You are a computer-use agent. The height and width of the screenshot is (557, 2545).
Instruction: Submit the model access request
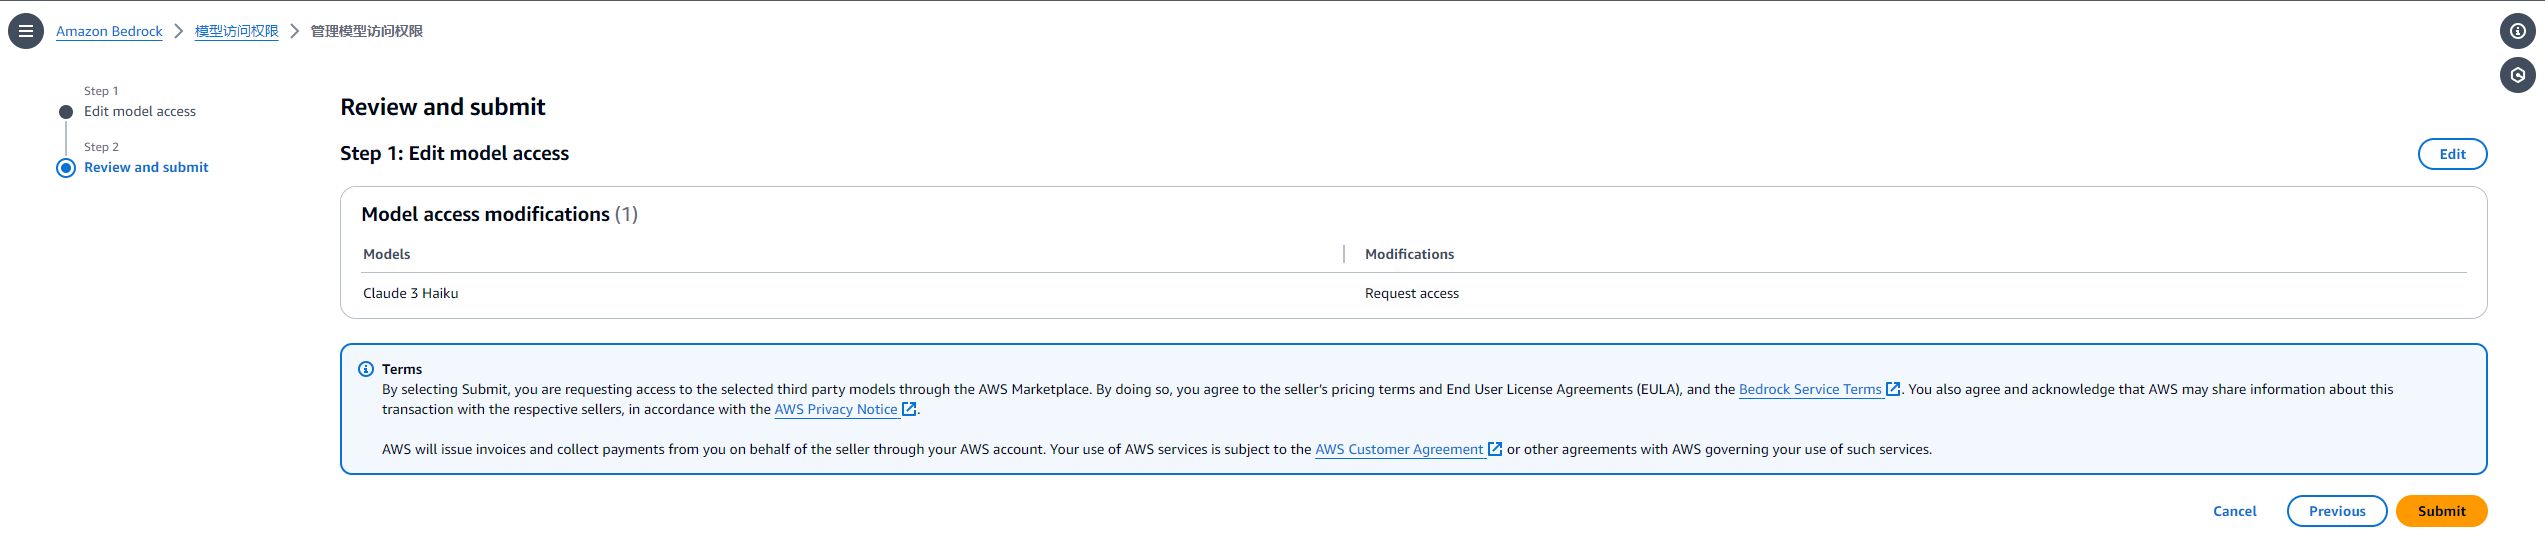tap(2441, 511)
